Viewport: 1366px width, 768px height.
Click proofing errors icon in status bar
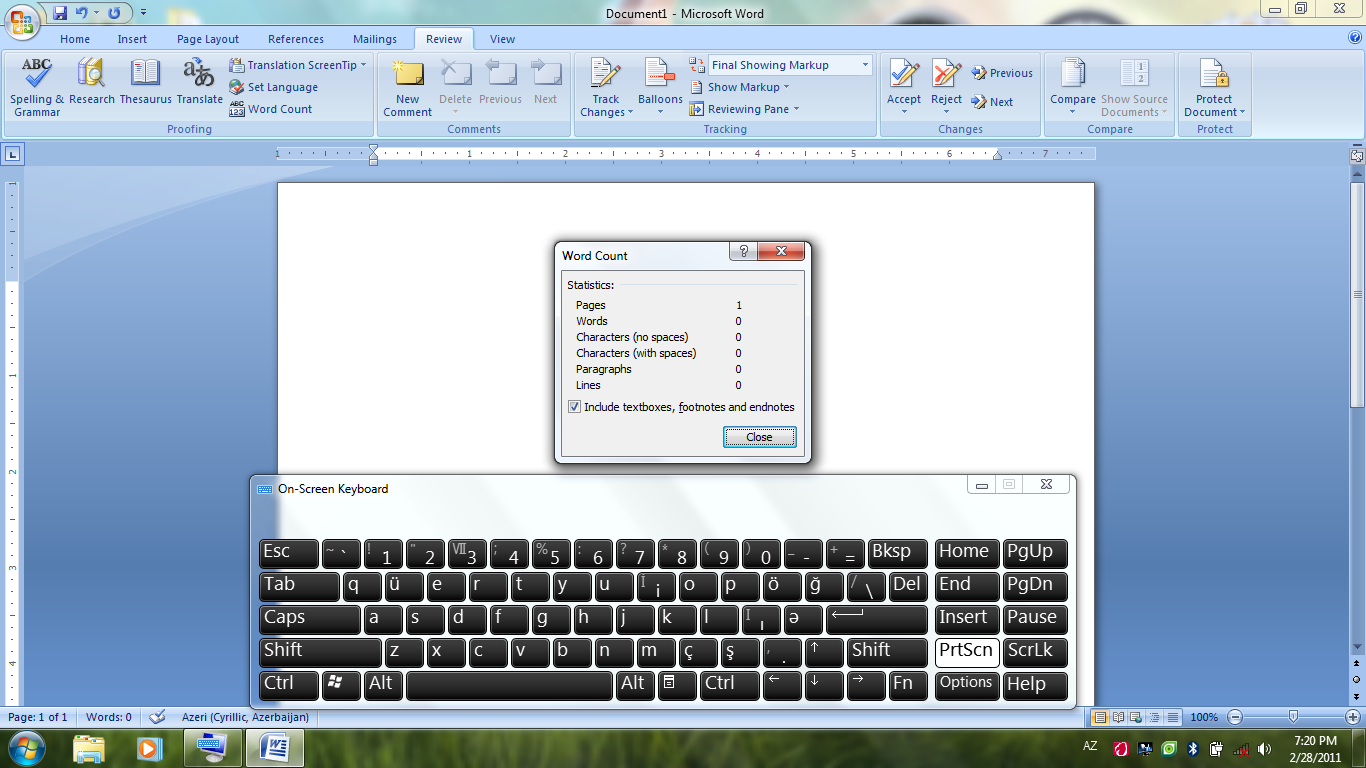(x=157, y=717)
